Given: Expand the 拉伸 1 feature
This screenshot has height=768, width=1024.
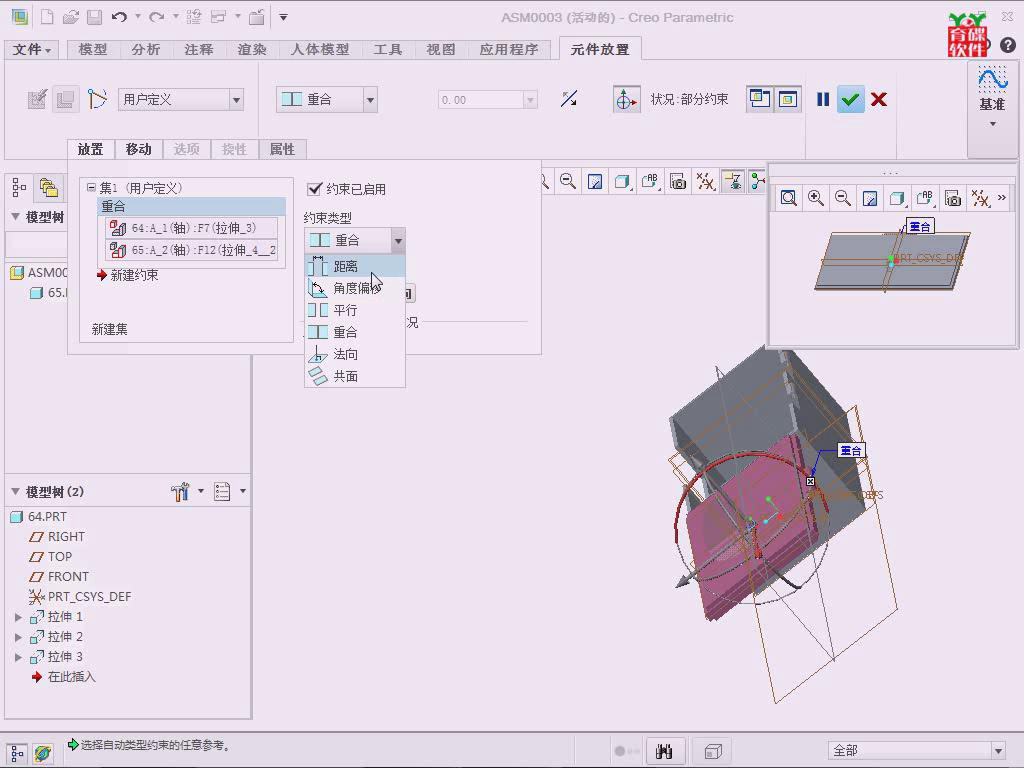Looking at the screenshot, I should click(18, 617).
